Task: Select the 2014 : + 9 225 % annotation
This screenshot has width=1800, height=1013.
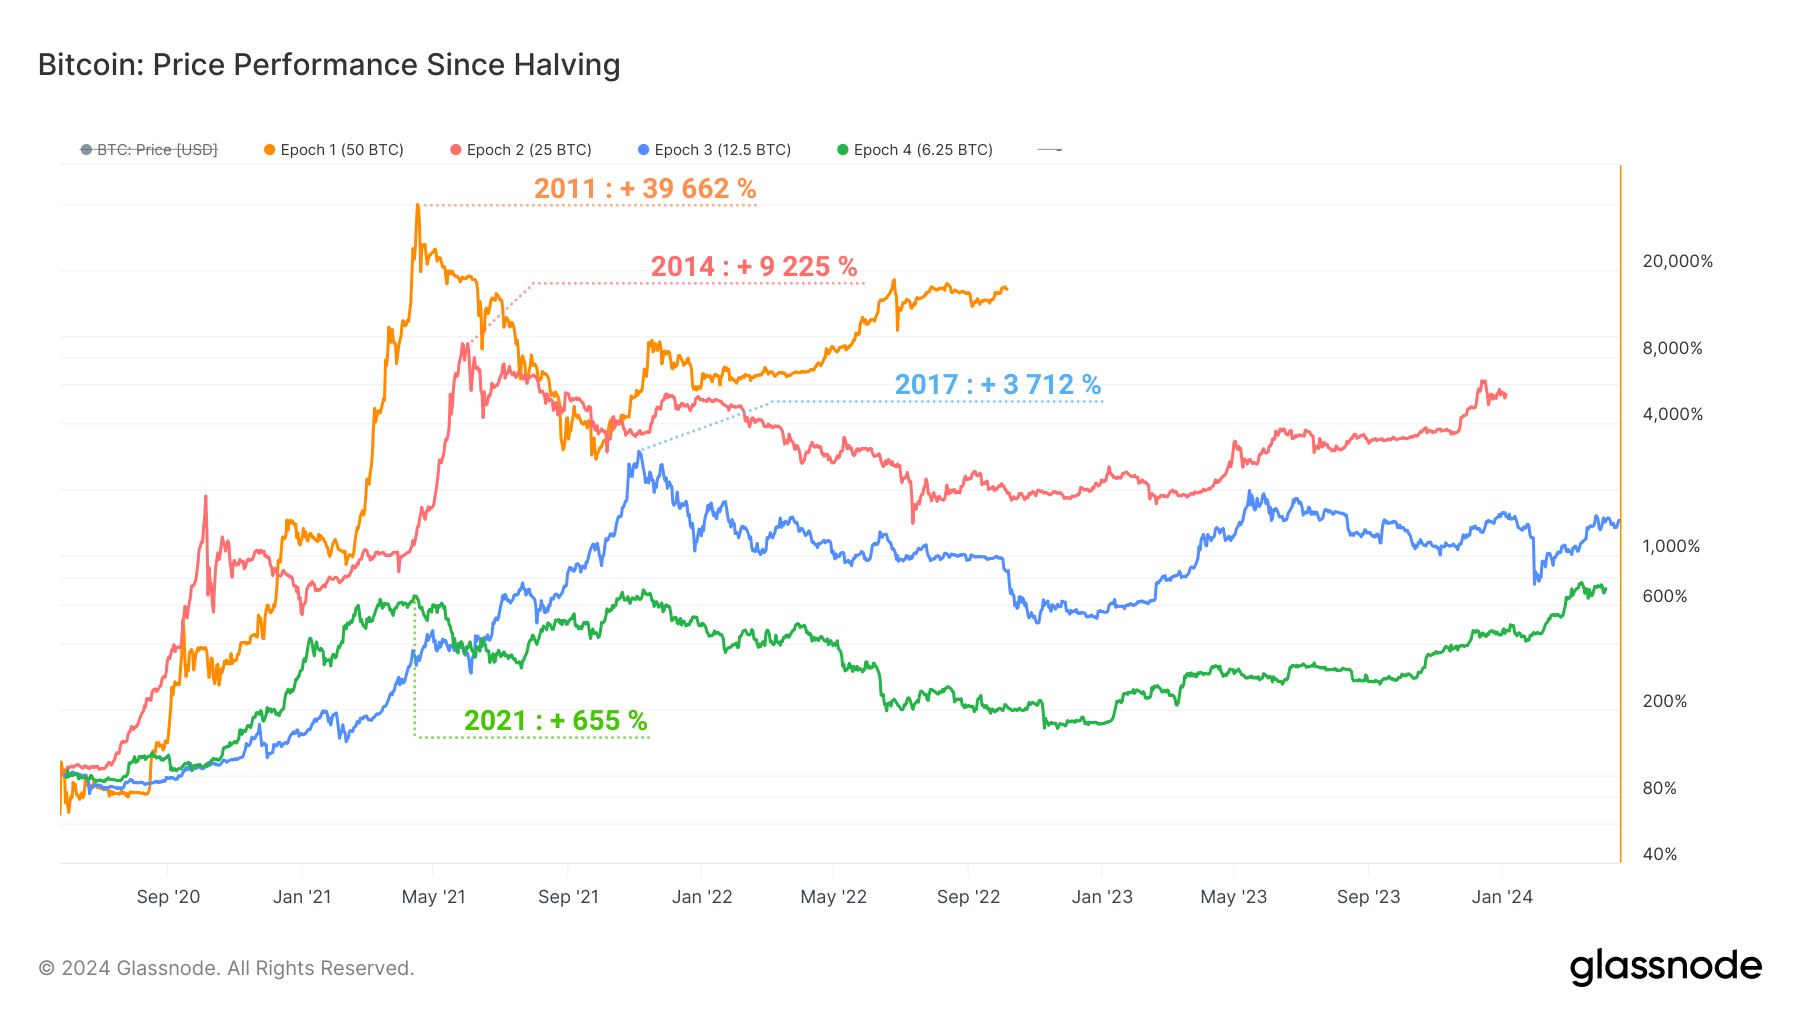Action: pos(754,266)
